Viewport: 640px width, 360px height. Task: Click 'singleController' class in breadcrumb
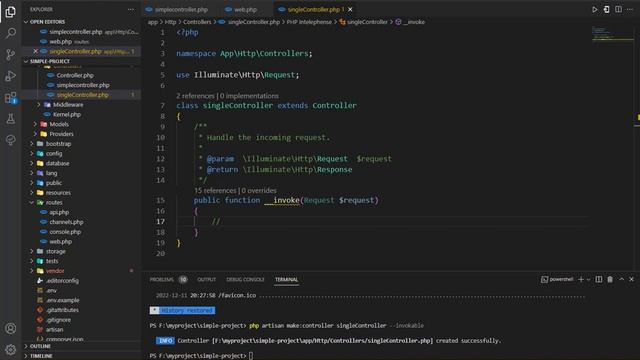tap(367, 22)
